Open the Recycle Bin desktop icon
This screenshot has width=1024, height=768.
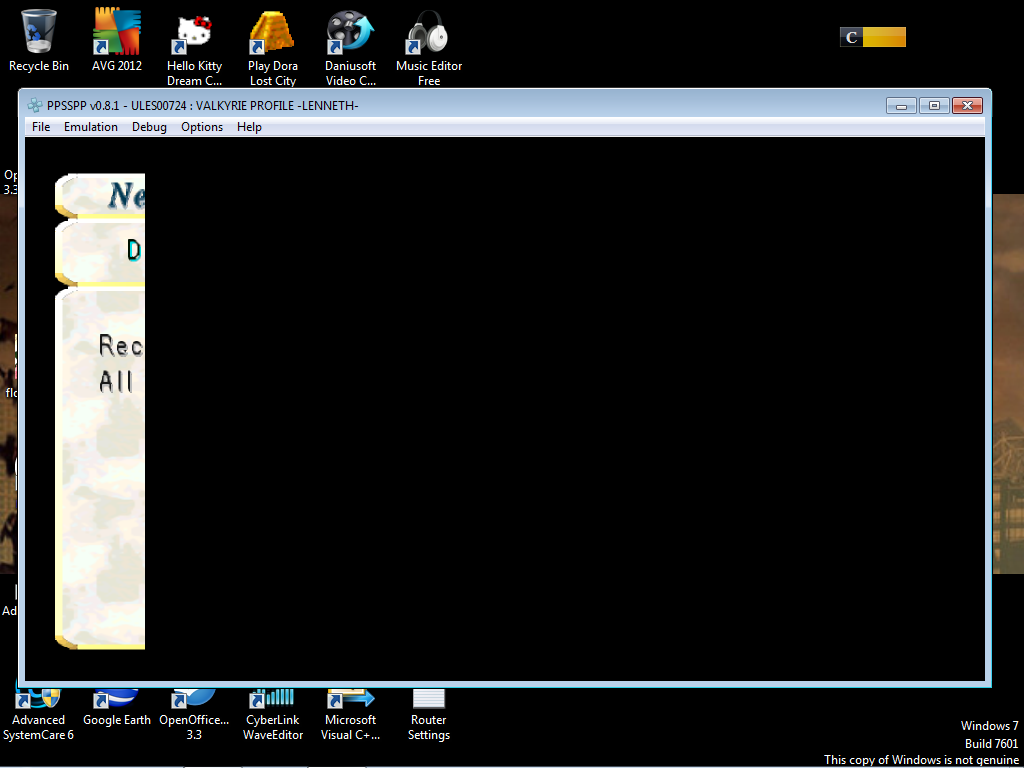(39, 33)
